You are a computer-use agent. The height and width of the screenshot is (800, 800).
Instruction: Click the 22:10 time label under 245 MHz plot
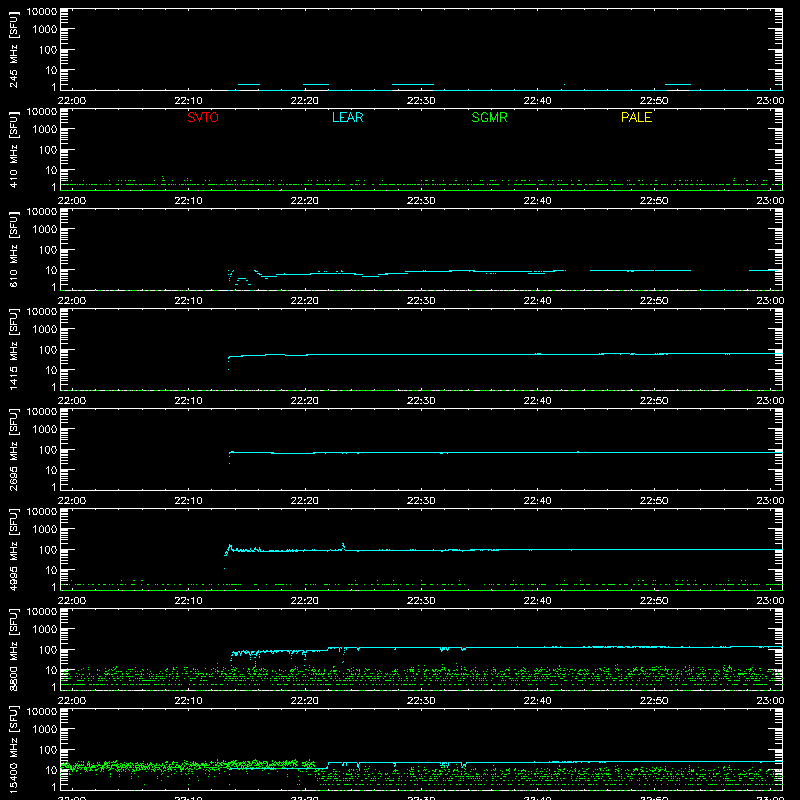point(188,101)
